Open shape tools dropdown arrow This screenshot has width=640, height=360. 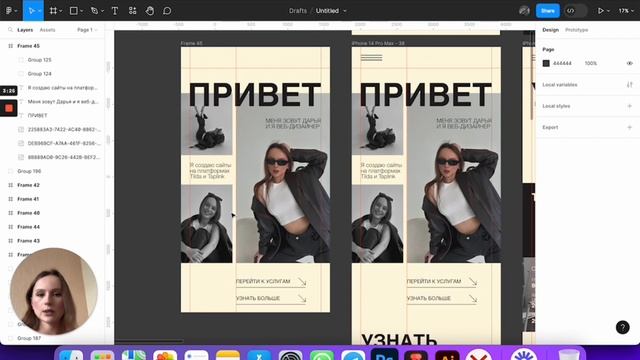[x=82, y=11]
